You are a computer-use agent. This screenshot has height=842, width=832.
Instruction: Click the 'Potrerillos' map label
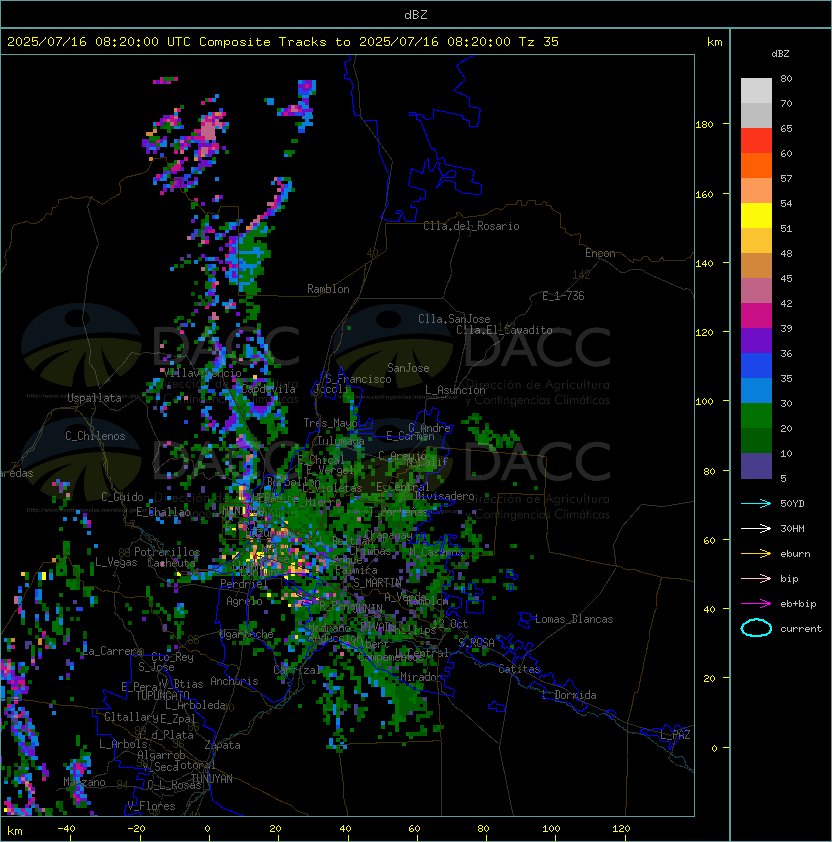[167, 552]
